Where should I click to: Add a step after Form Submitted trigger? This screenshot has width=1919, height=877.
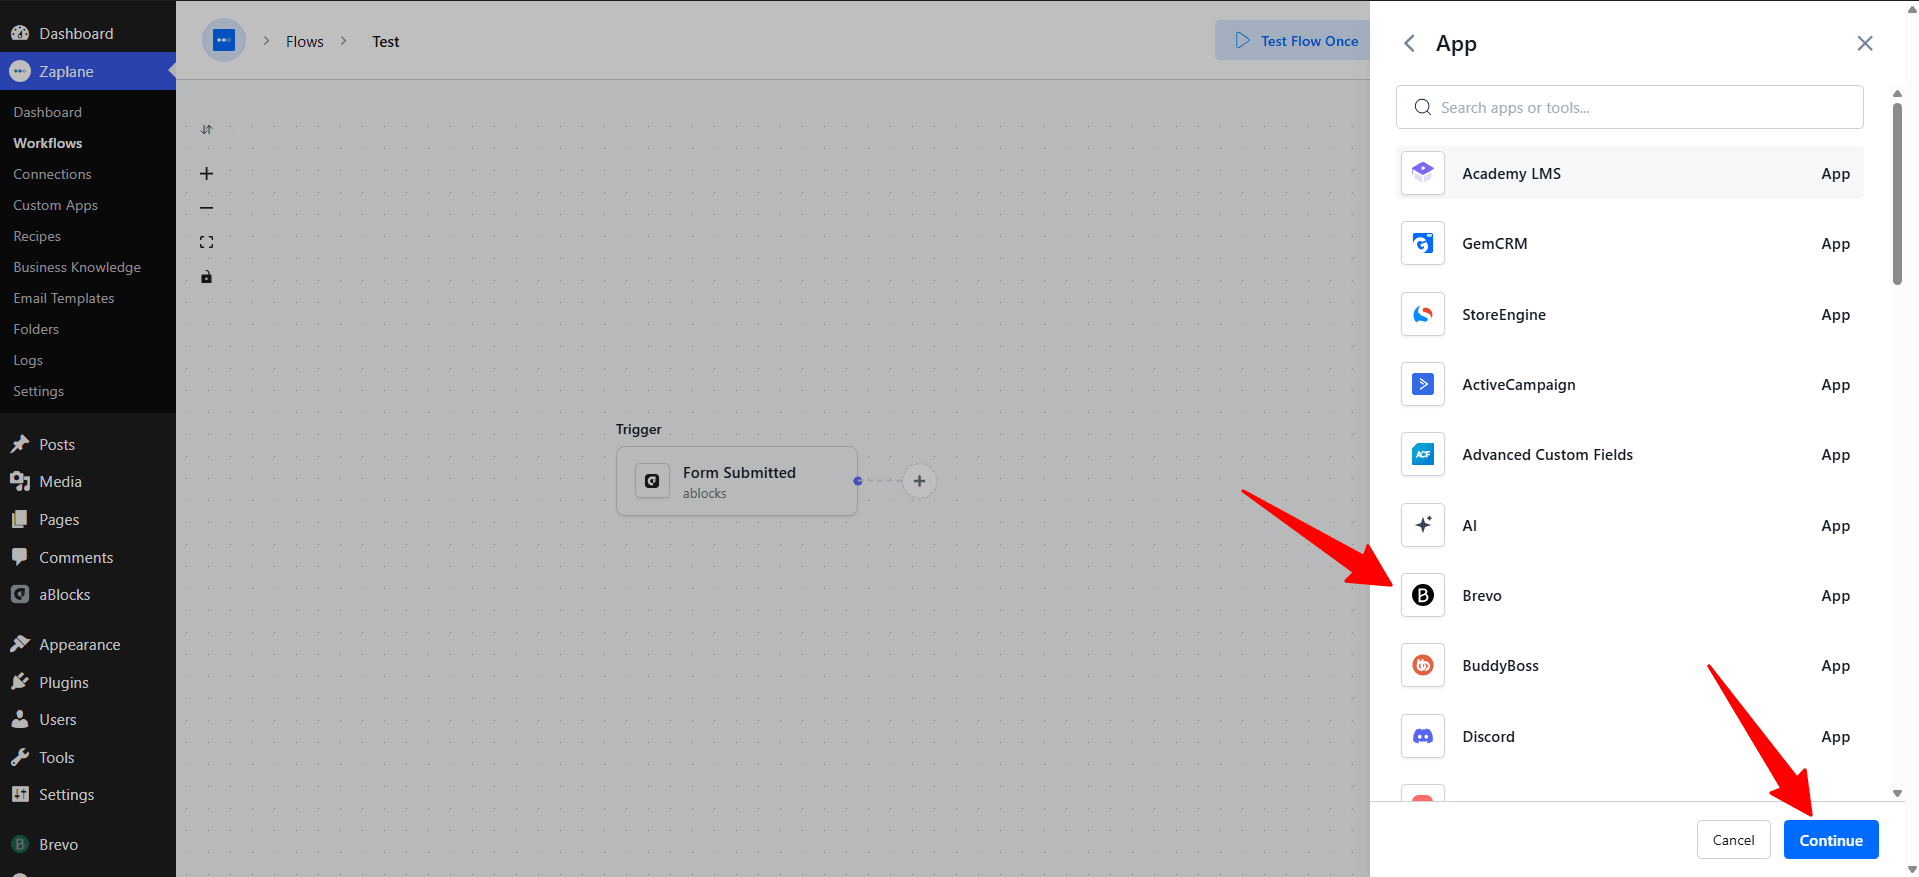tap(919, 481)
